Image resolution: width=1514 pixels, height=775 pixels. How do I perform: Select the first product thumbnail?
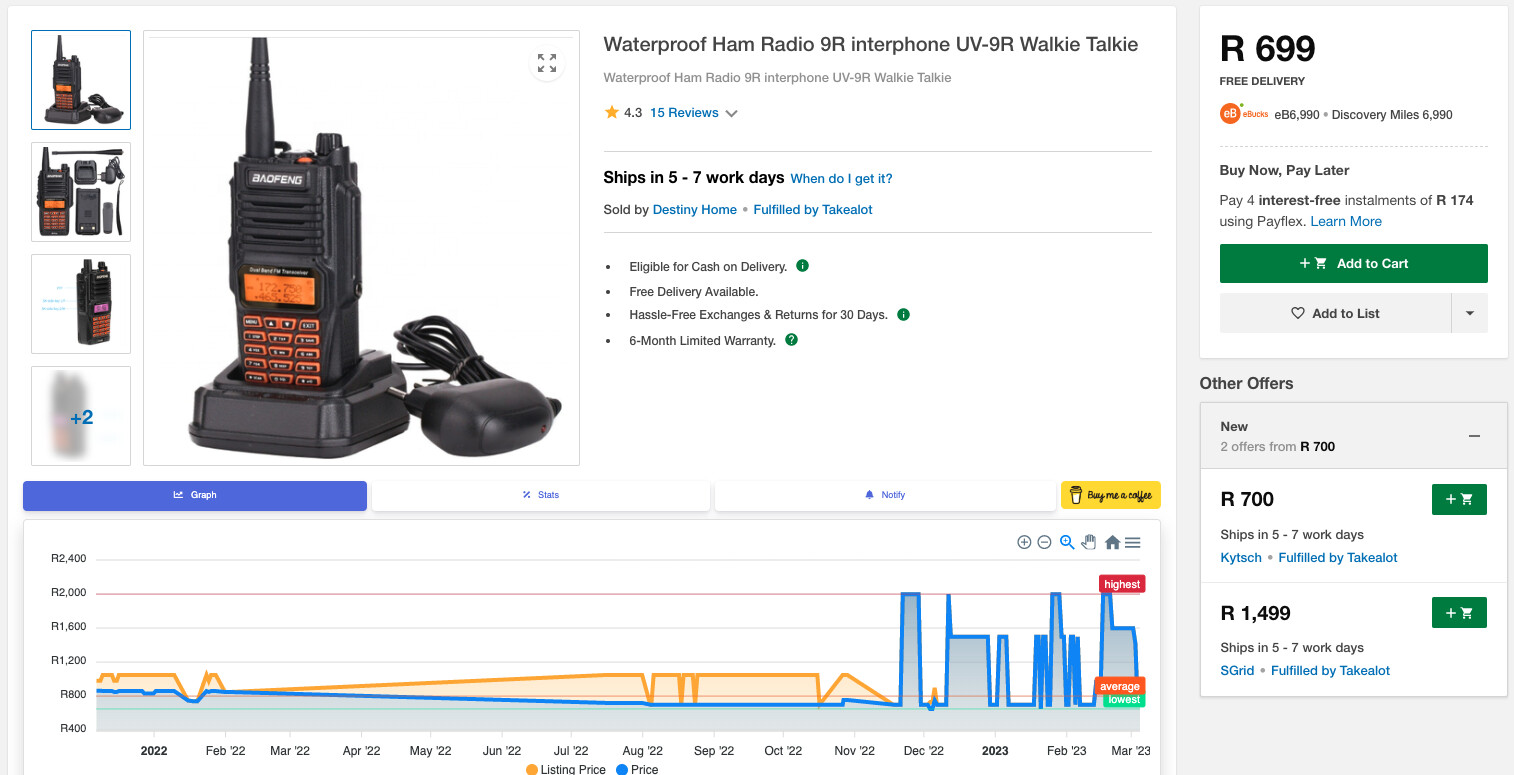(x=81, y=80)
